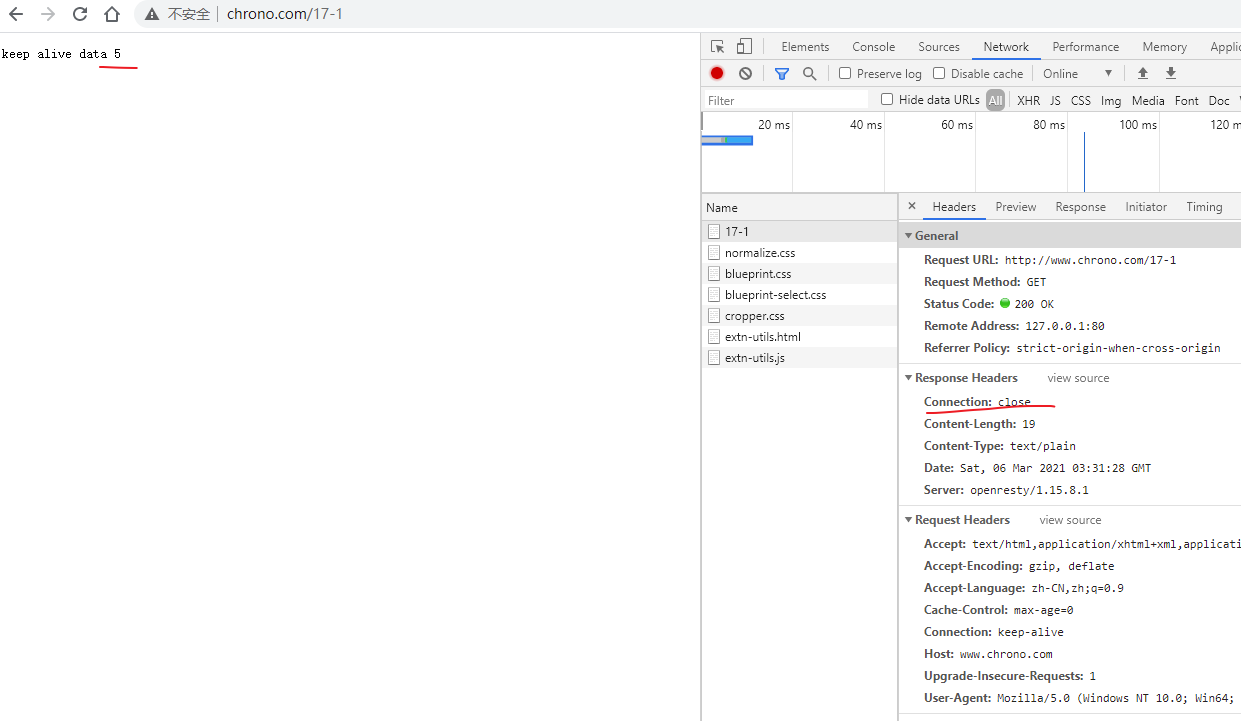Clear the network log icon

click(745, 73)
